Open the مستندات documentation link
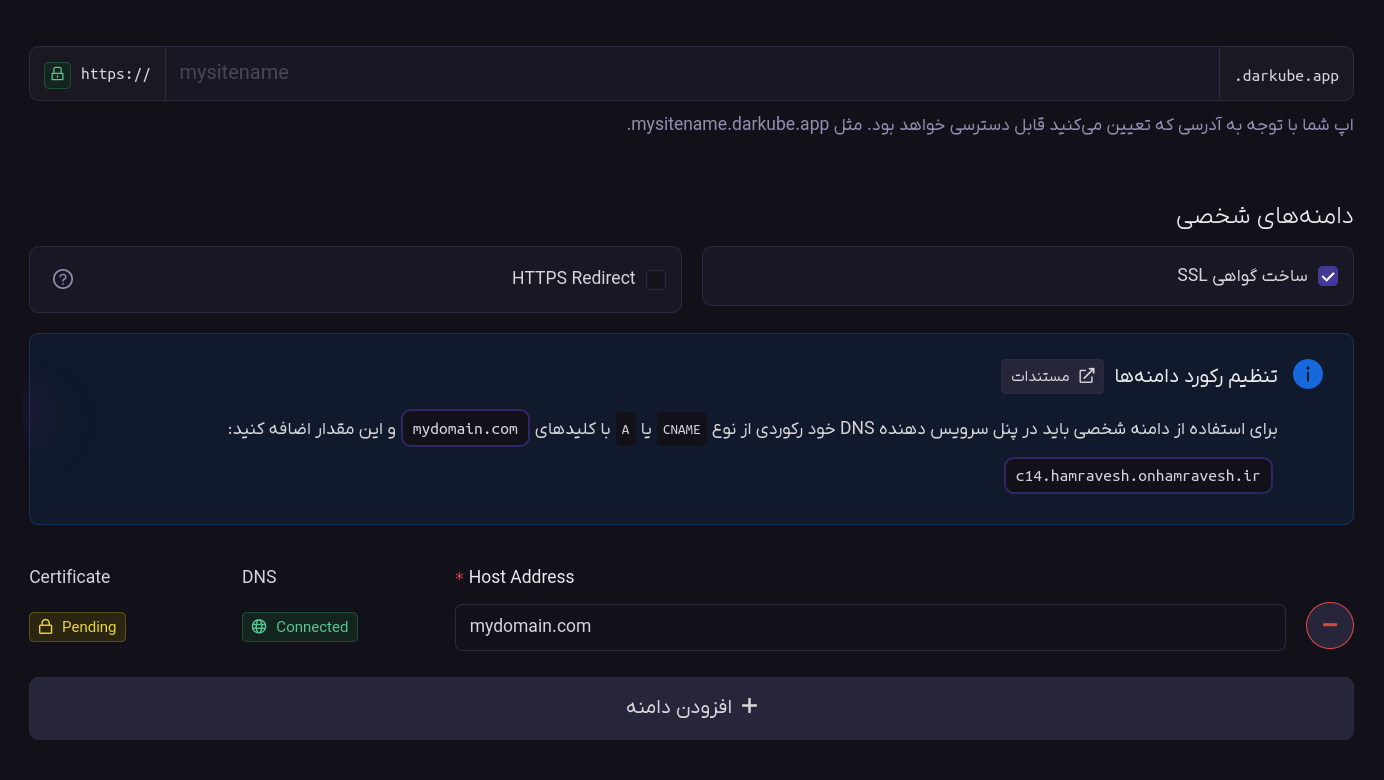Screen dimensions: 1384x780 coord(1052,376)
